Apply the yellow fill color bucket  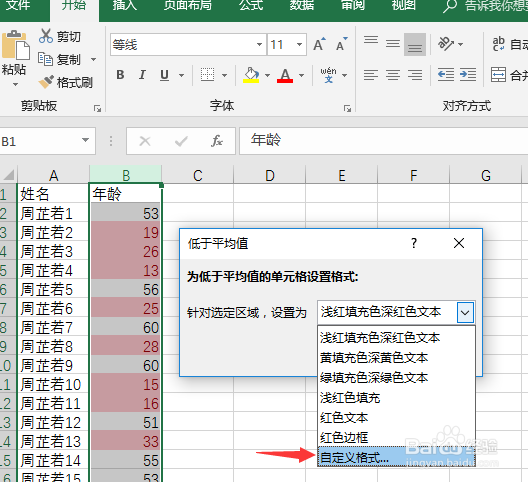click(x=251, y=75)
